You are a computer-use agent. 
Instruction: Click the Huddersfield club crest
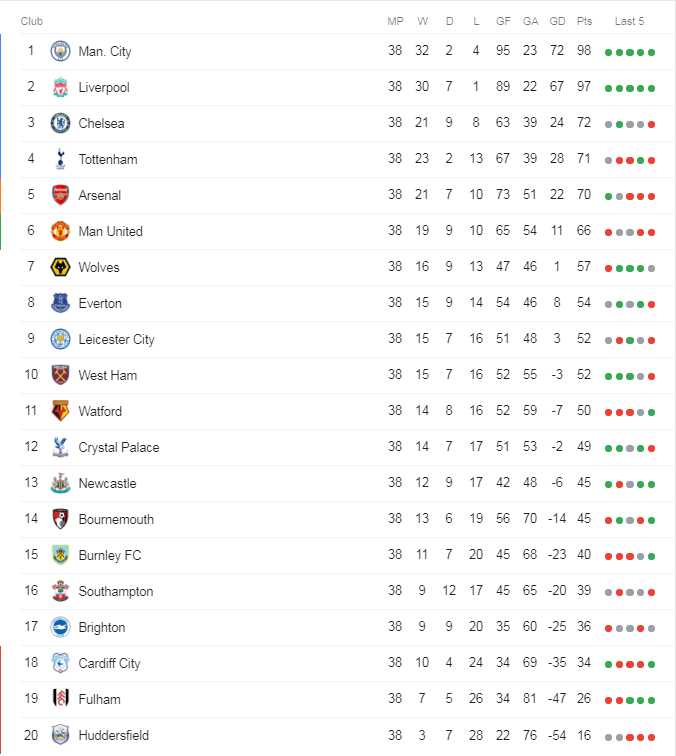point(61,735)
